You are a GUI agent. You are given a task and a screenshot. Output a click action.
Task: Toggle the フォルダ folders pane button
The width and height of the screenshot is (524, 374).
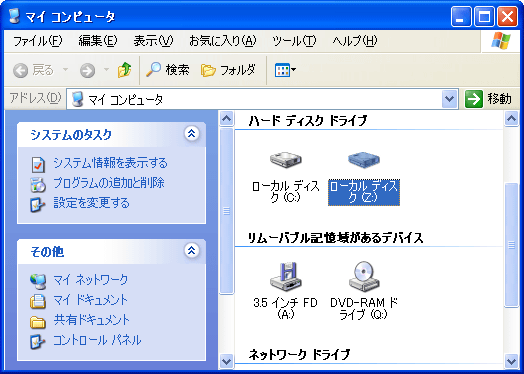228,70
